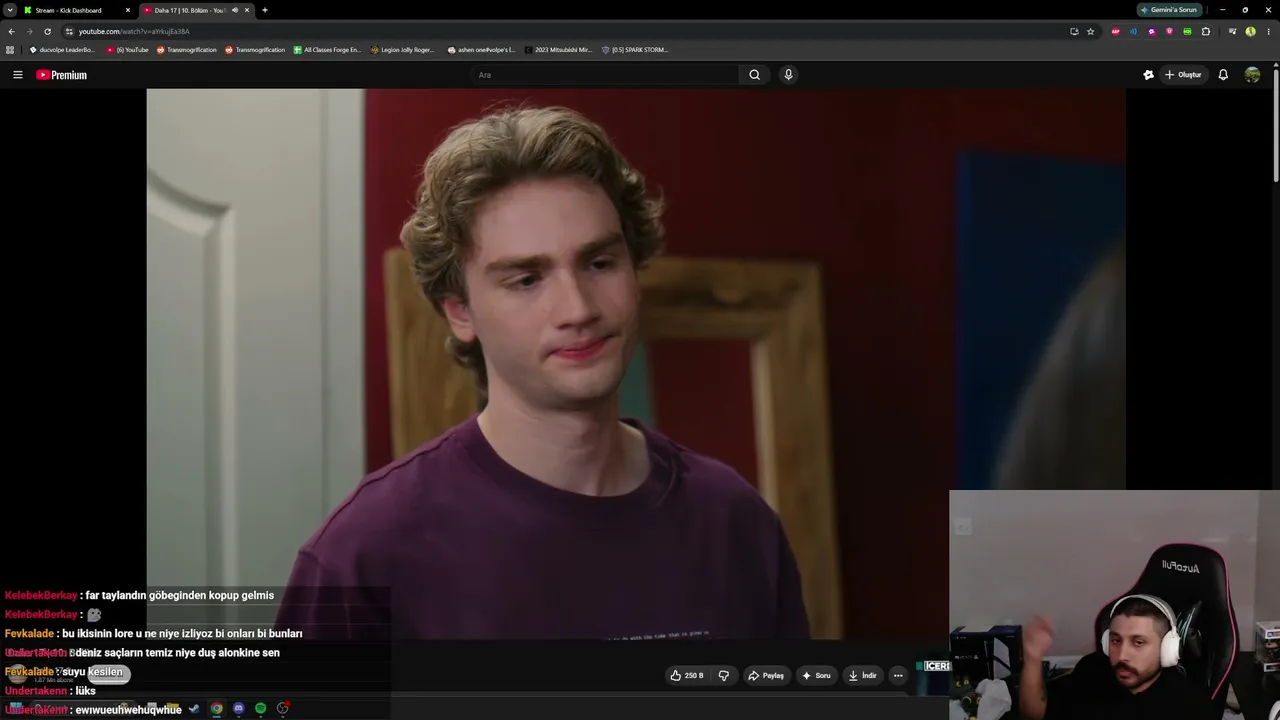Click the YouTube search magnifier button
1280x720 pixels.
[755, 75]
